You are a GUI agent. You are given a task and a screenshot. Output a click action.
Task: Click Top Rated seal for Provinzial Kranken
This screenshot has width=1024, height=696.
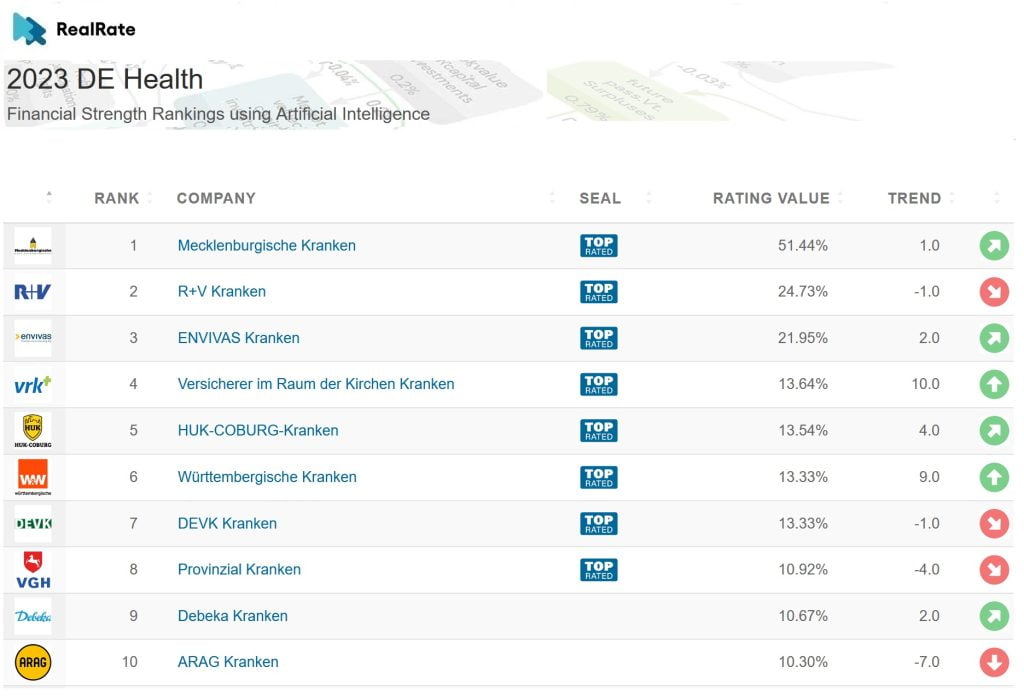point(598,569)
